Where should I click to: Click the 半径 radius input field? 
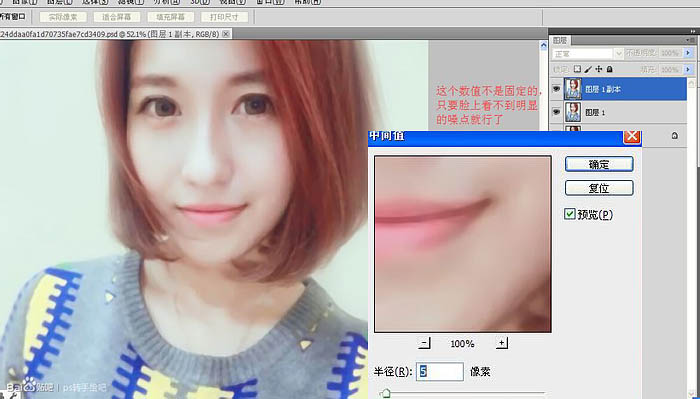click(x=440, y=371)
